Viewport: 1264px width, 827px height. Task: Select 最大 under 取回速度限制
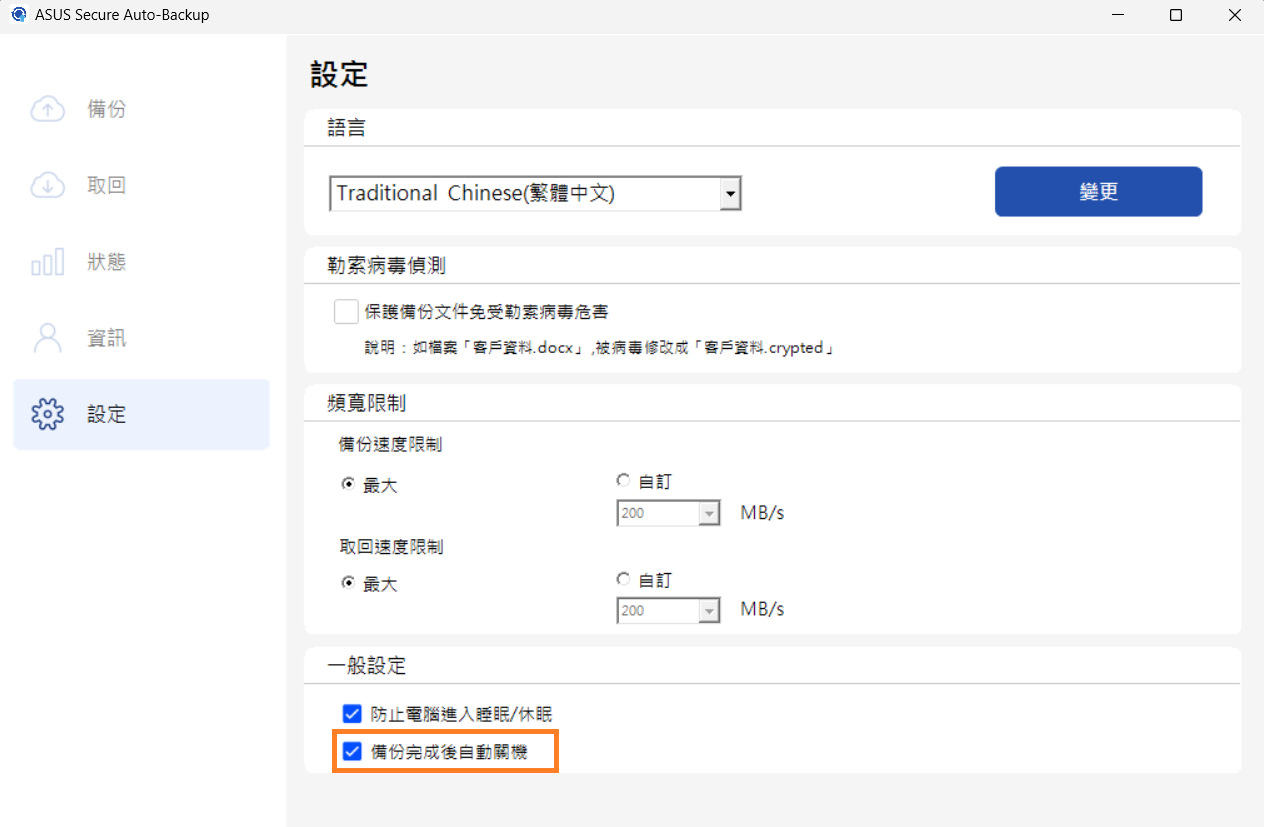[348, 582]
